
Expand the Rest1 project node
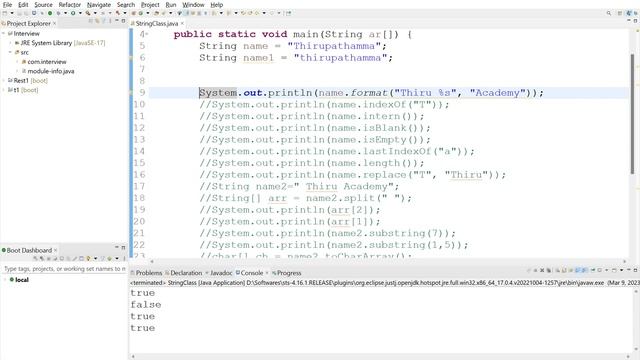[4, 80]
